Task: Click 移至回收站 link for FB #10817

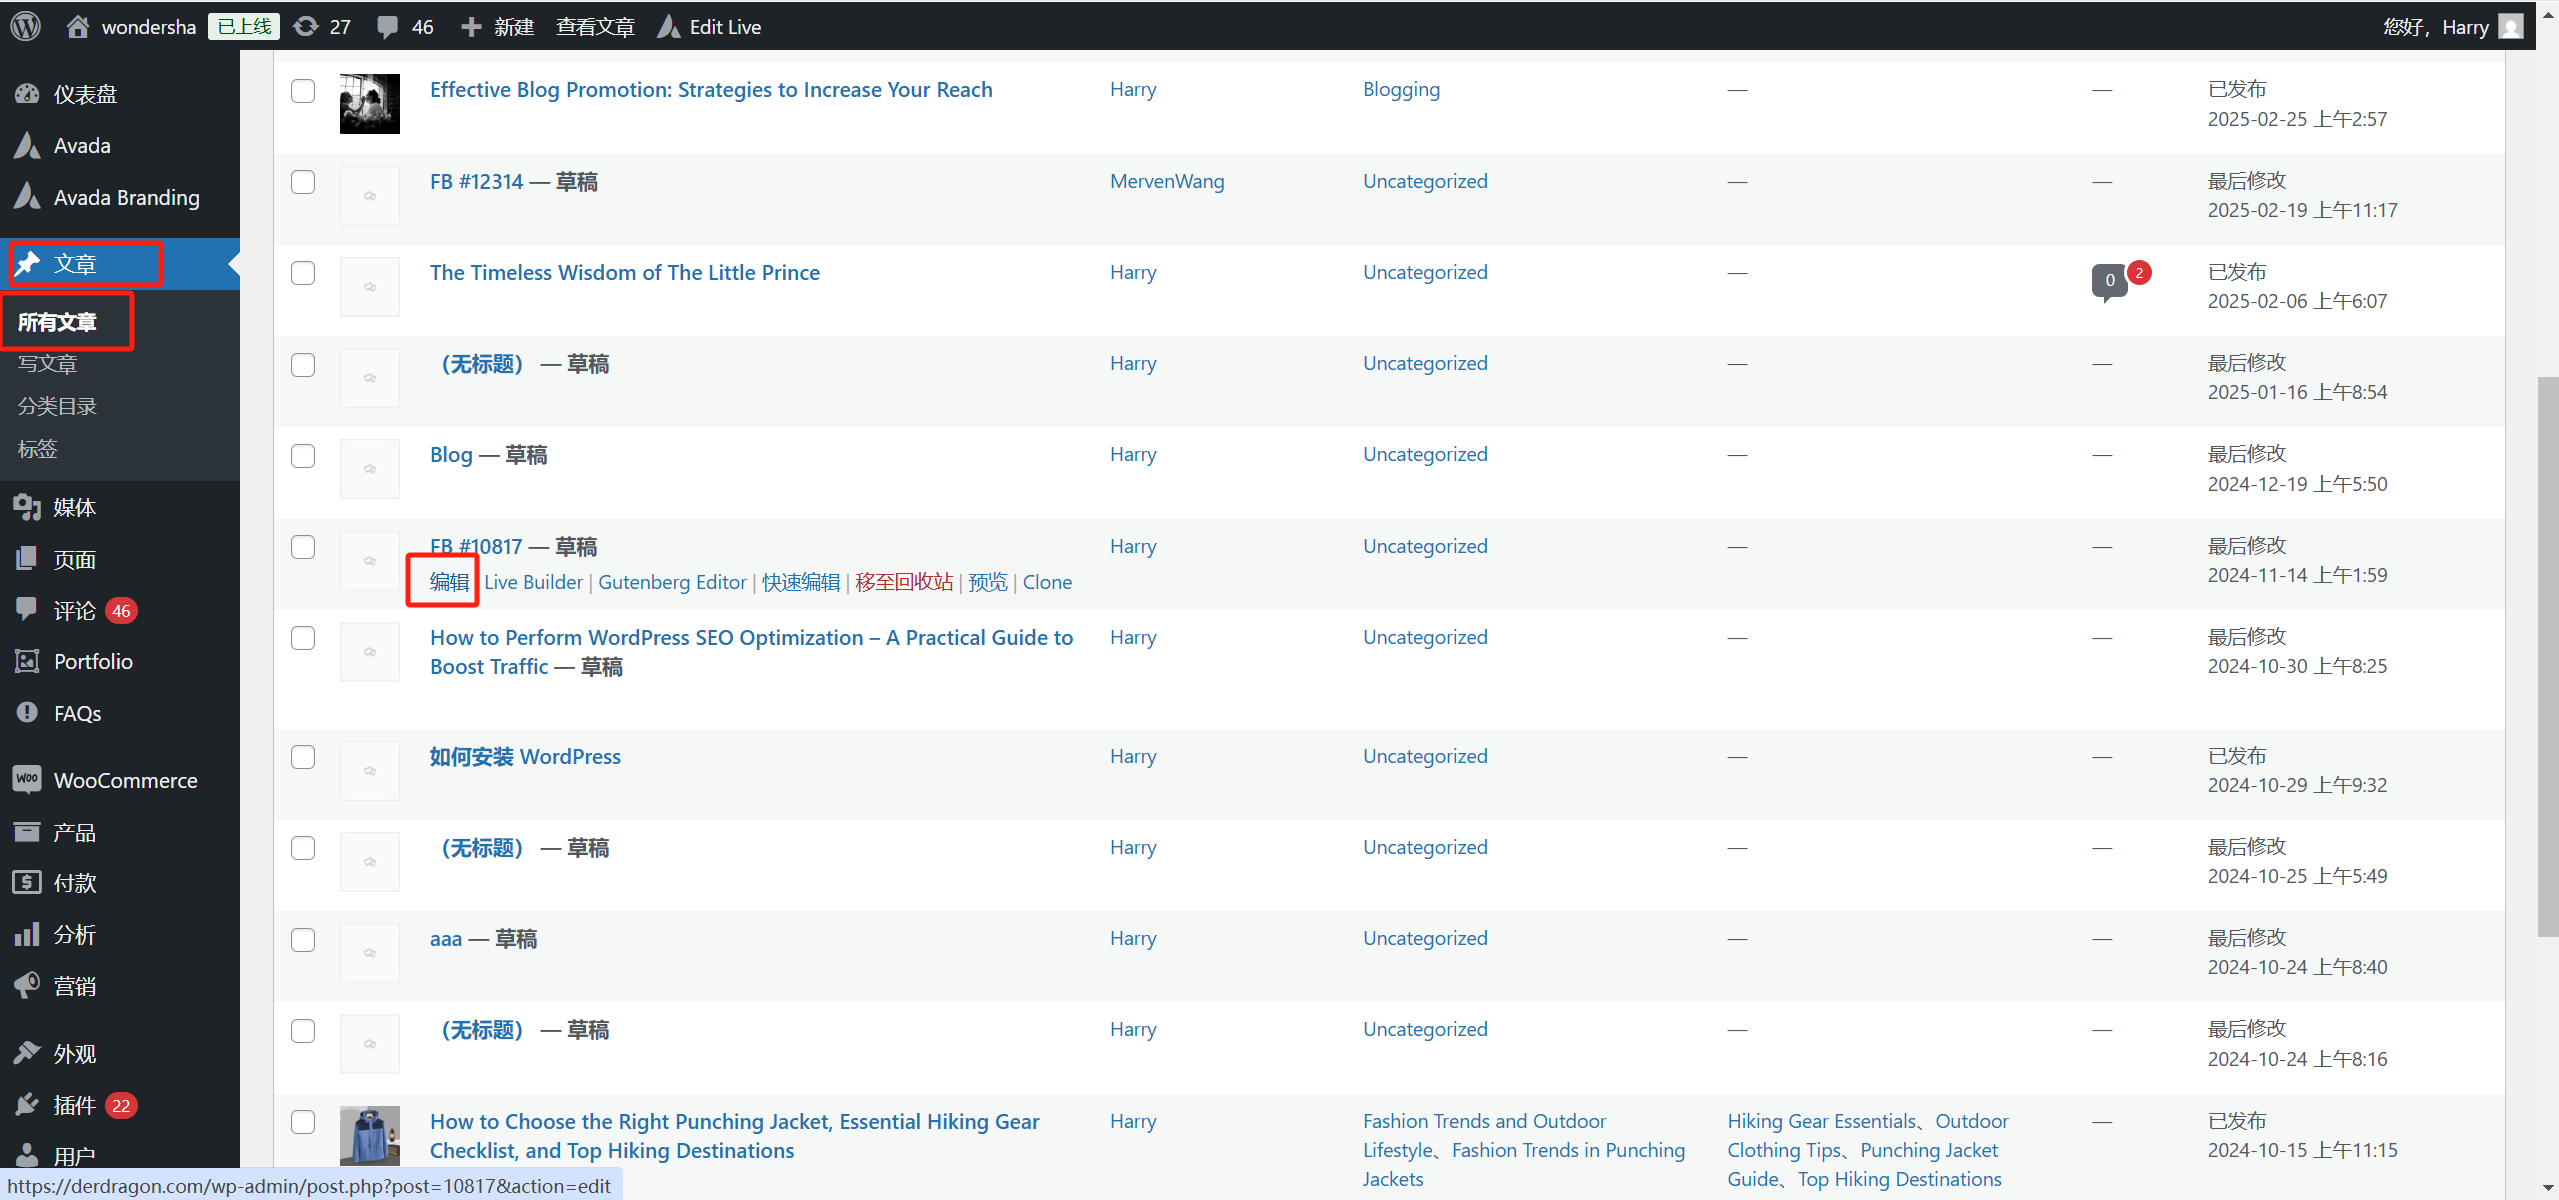Action: 904,582
